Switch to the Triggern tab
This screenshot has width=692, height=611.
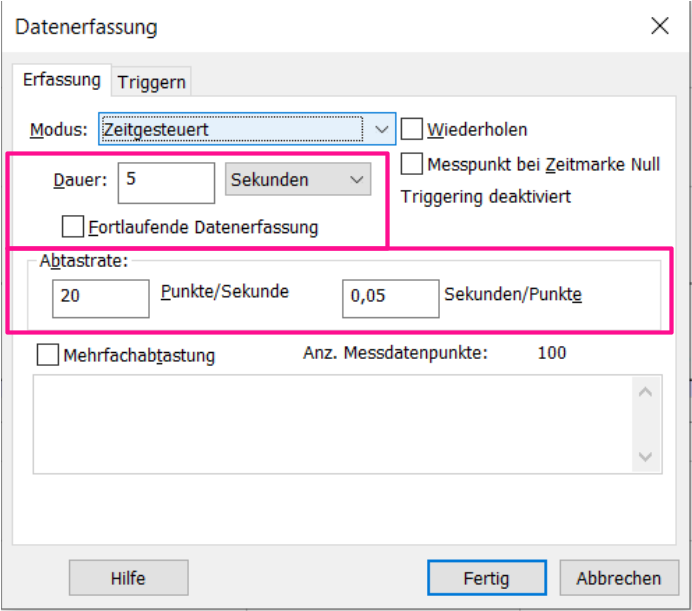151,82
